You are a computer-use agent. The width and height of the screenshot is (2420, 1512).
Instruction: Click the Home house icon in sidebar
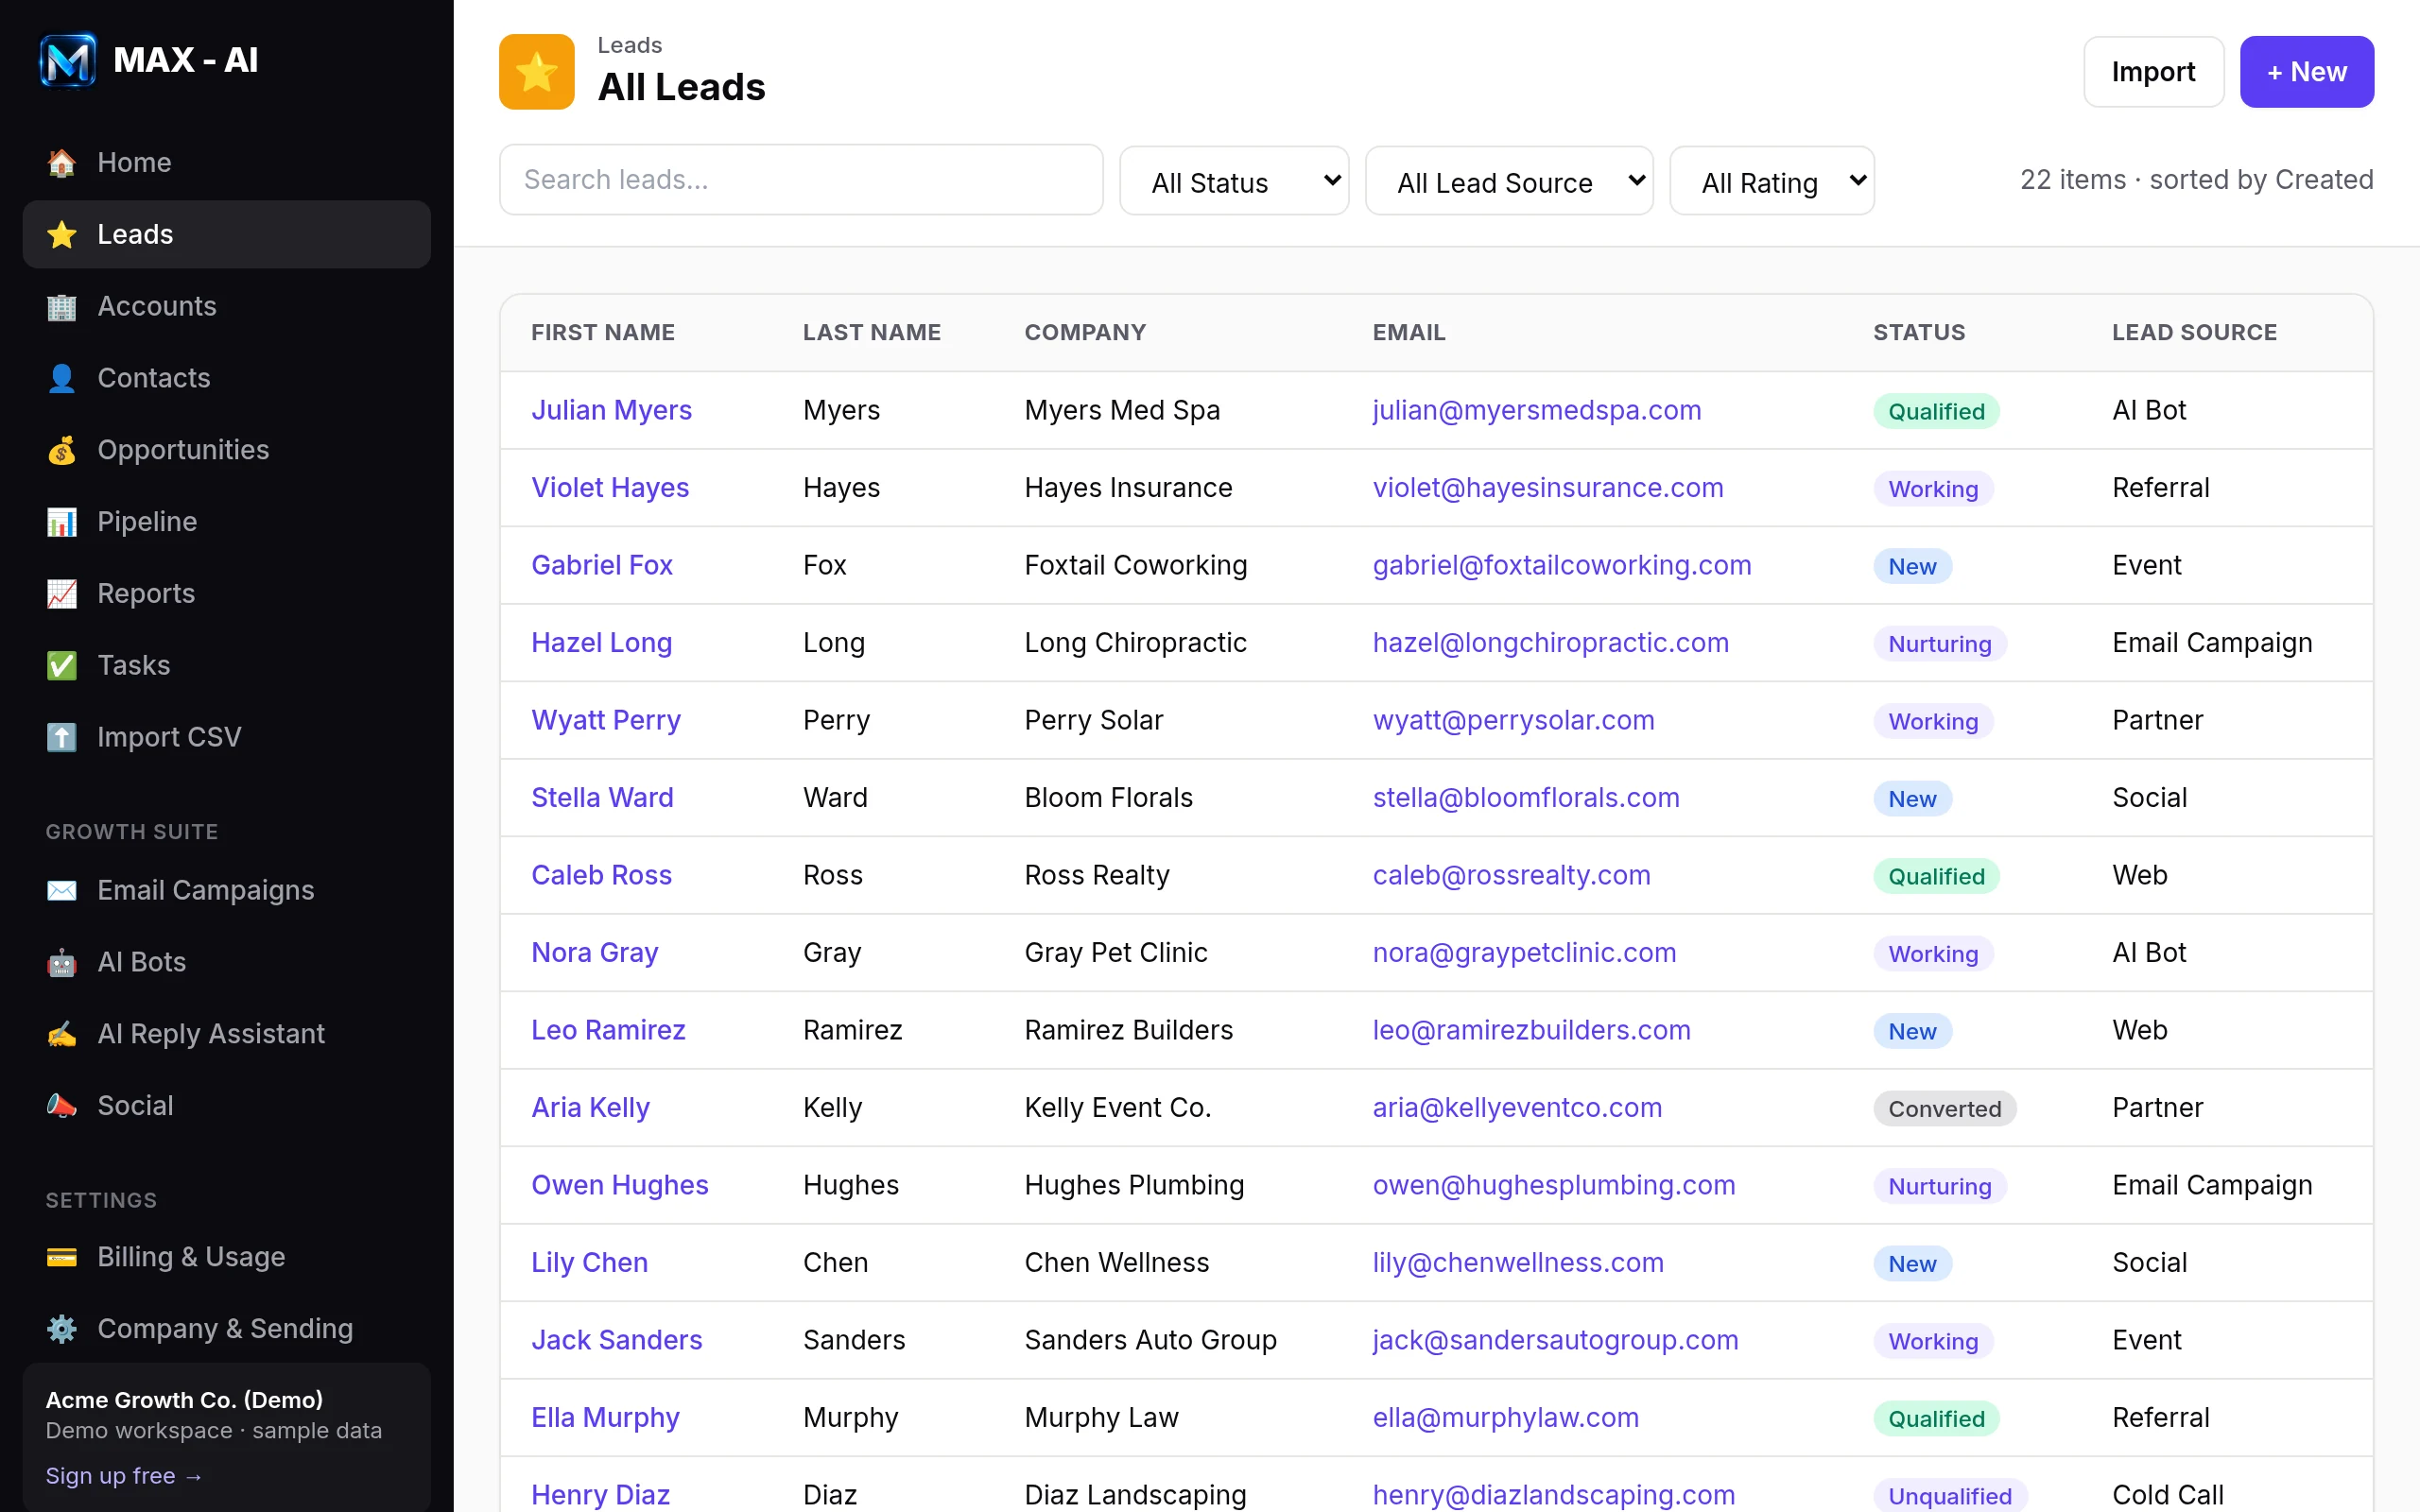[62, 162]
